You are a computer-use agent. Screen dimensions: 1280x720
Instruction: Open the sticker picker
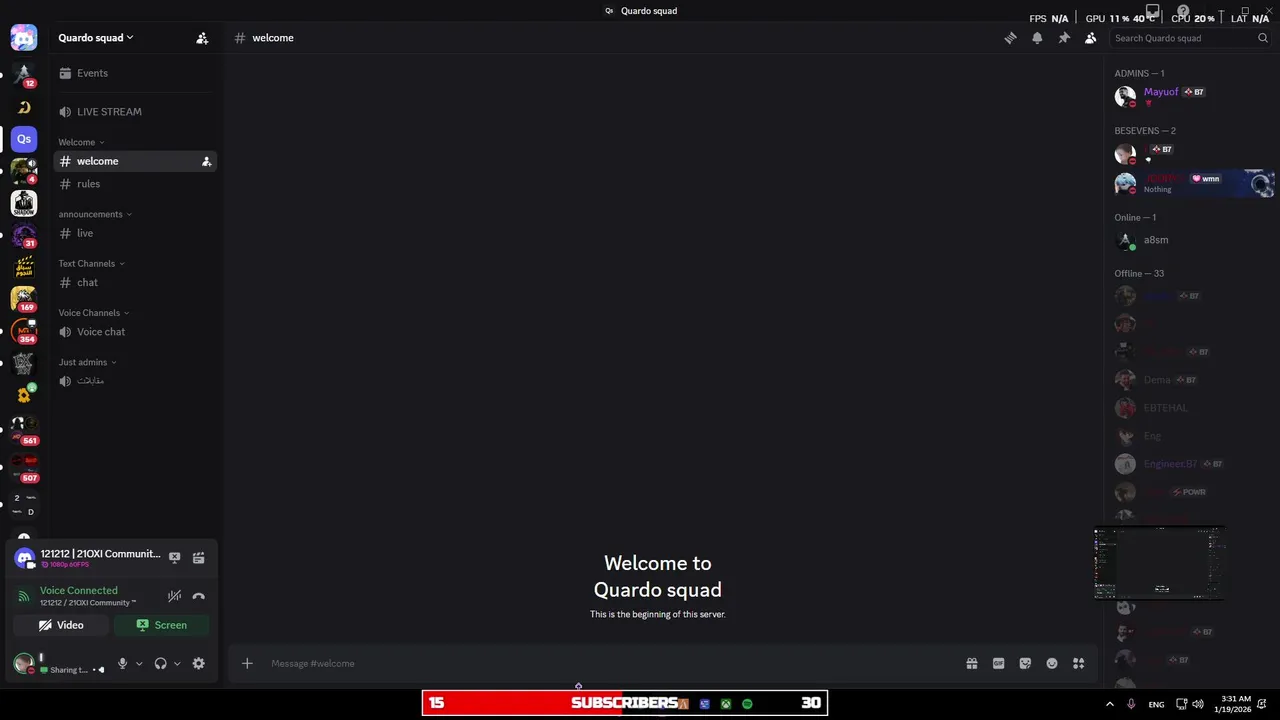point(1025,663)
